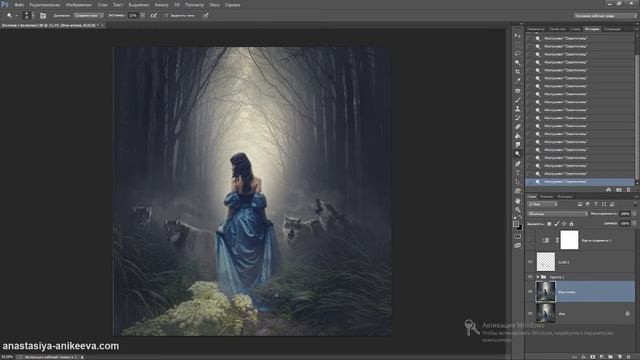Open the Файл menu
This screenshot has width=640, height=360.
[19, 5]
